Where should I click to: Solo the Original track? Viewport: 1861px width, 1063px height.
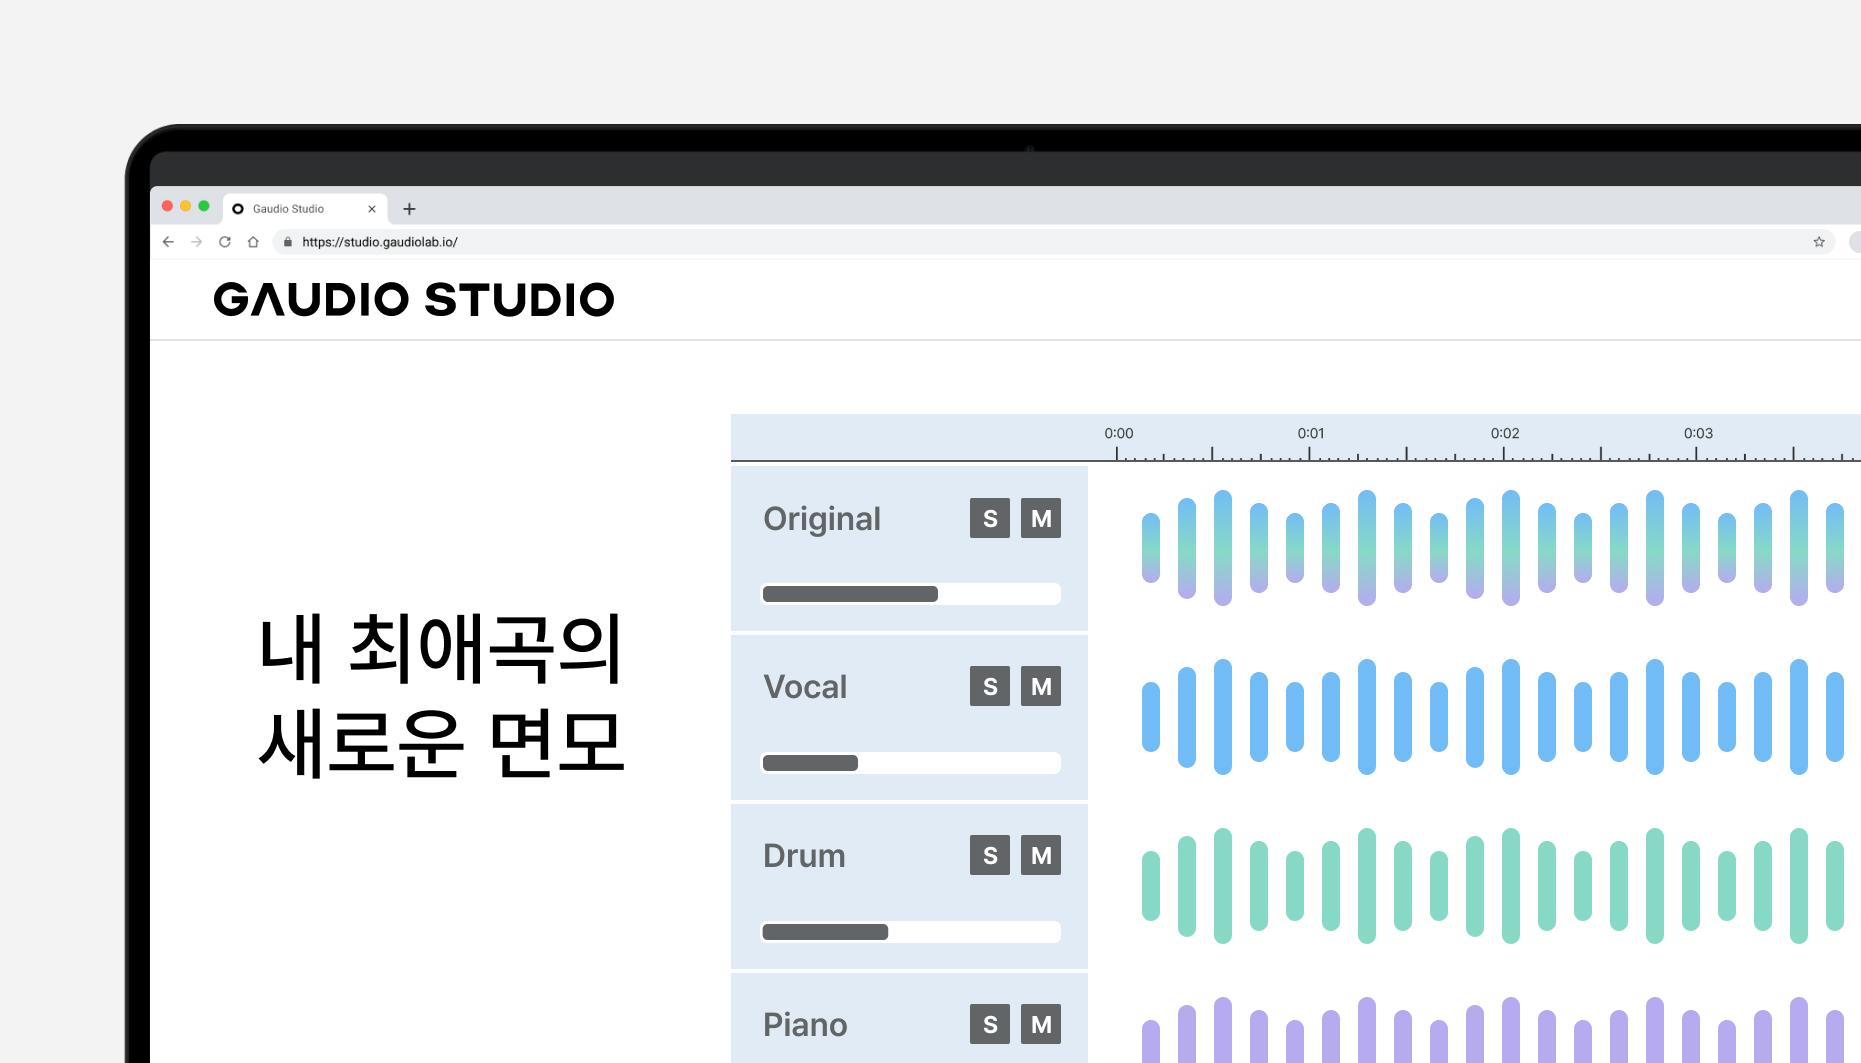[989, 518]
